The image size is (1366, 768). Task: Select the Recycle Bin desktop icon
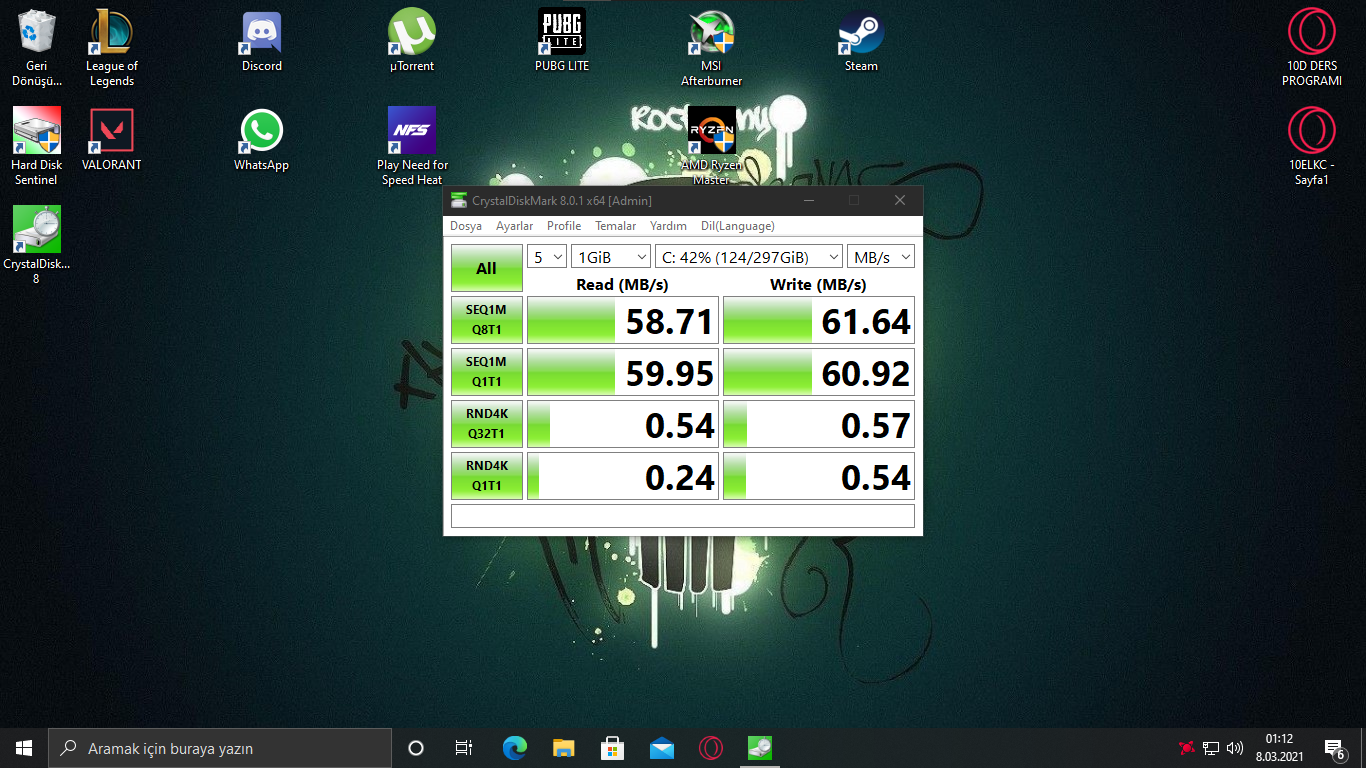pos(37,47)
